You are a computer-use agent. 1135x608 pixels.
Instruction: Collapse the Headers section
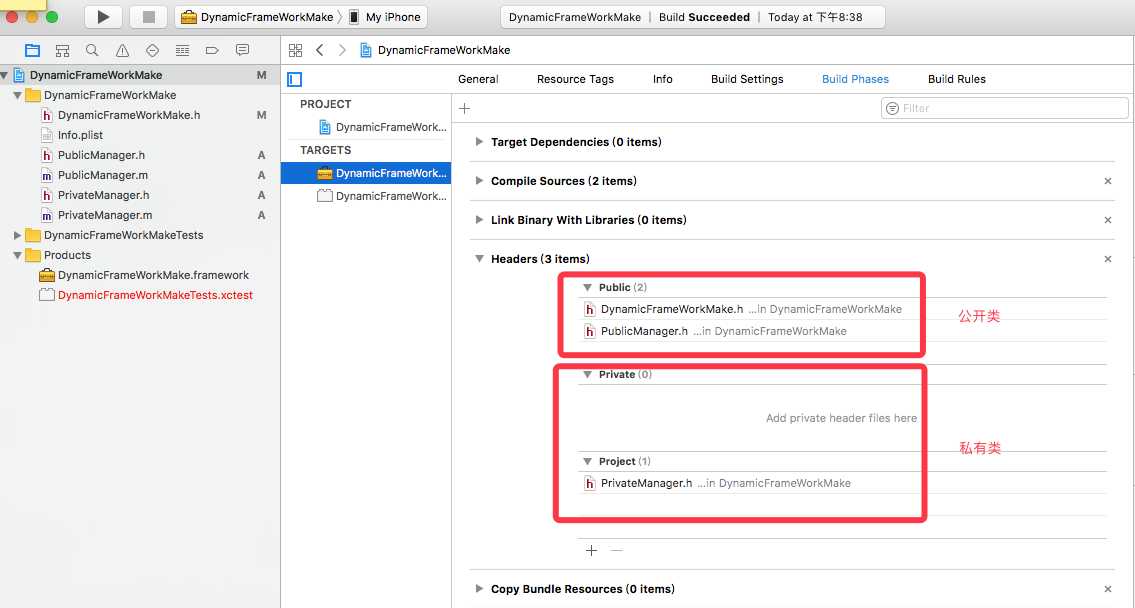479,258
